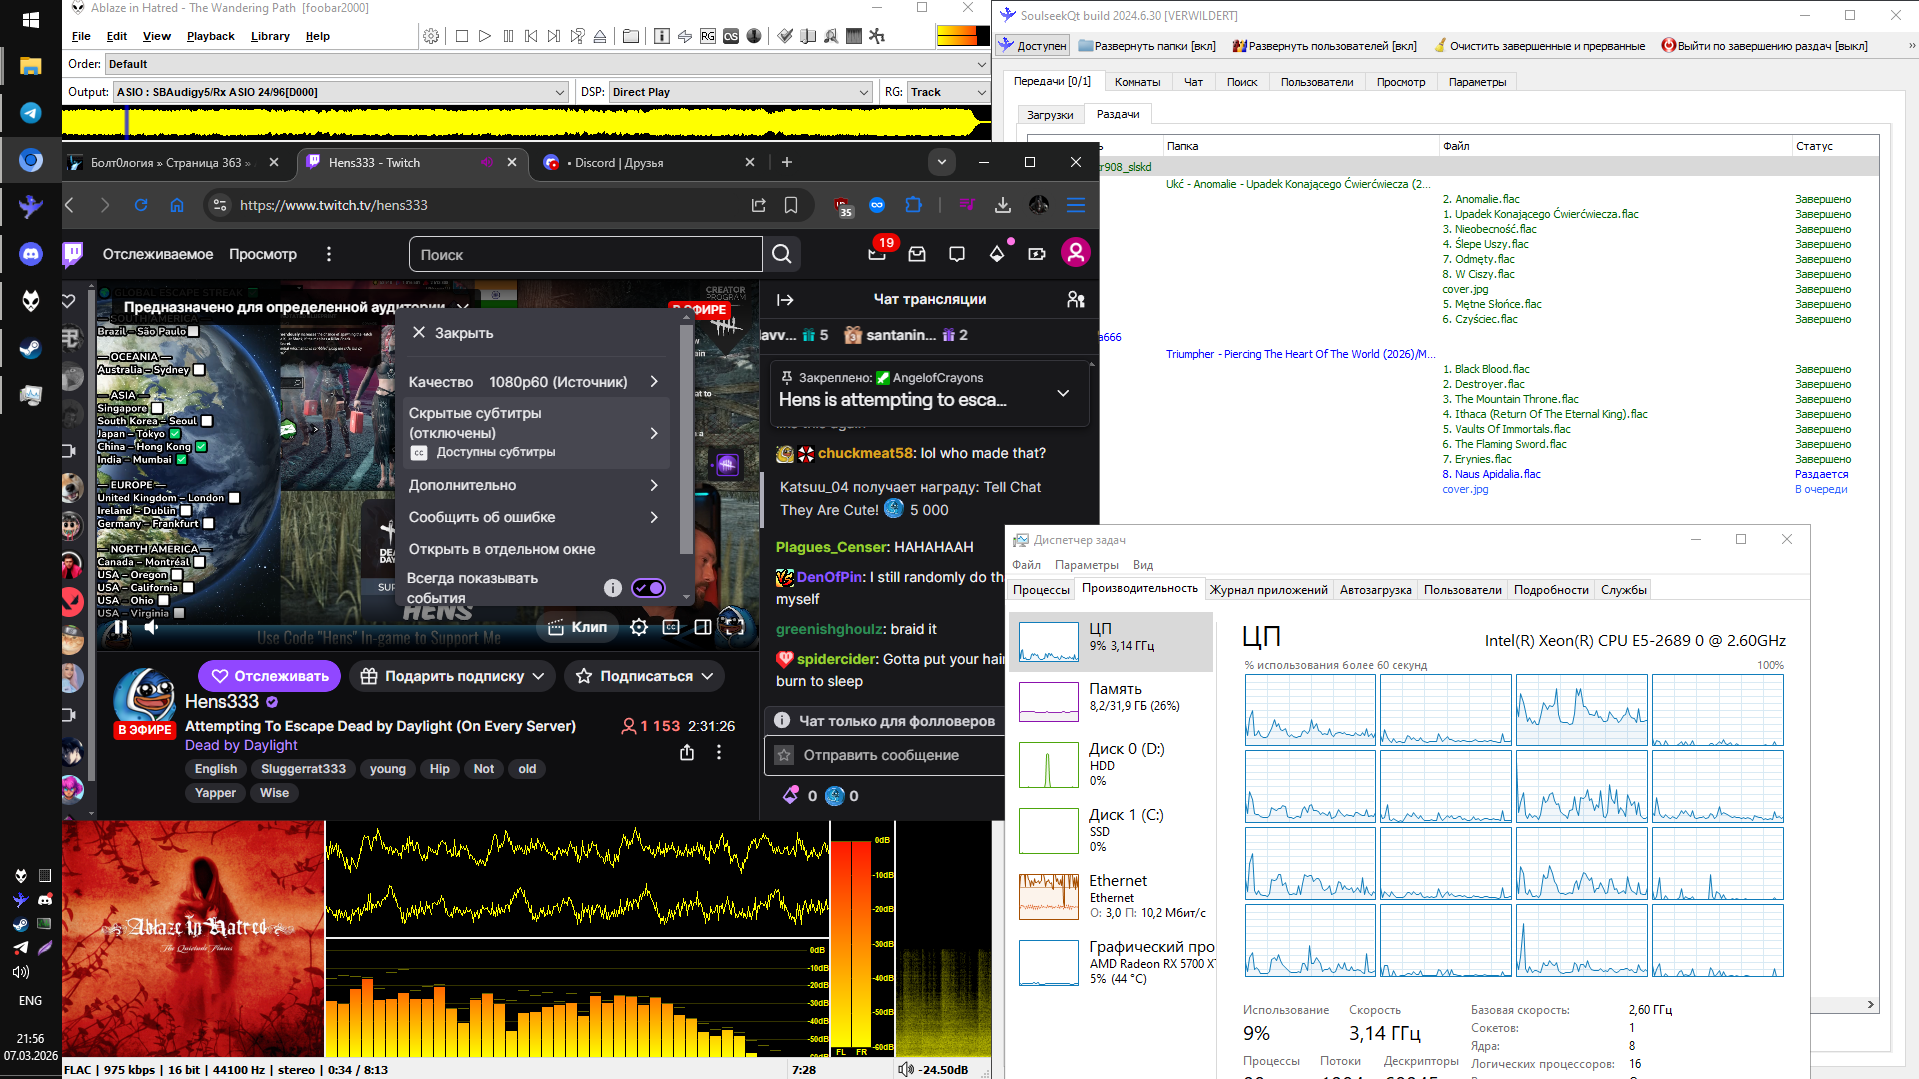This screenshot has width=1919, height=1079.
Task: Click 'Открыть в отдельном окне' menu entry
Action: 502,549
